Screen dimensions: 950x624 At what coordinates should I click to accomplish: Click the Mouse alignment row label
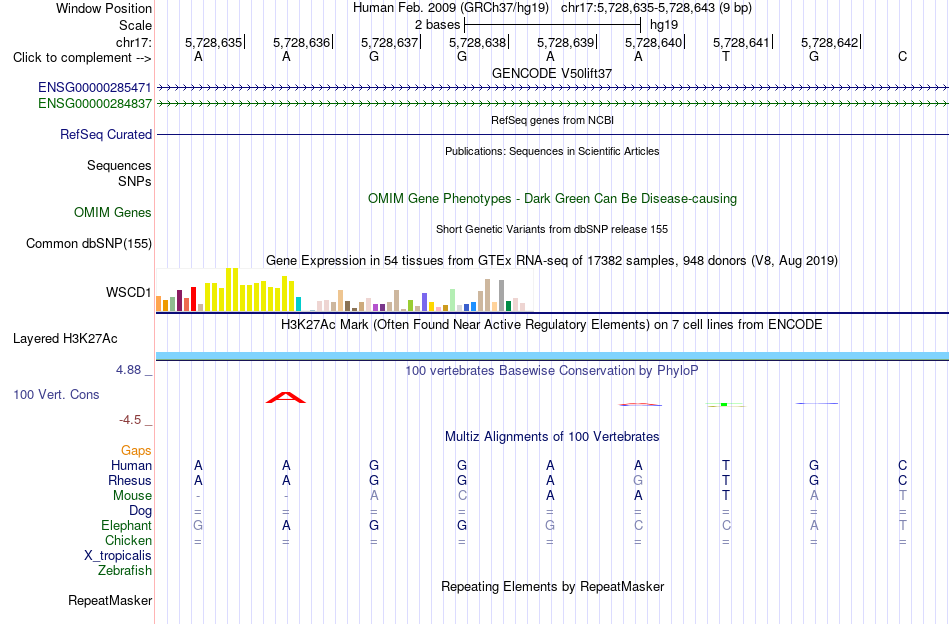(x=132, y=496)
